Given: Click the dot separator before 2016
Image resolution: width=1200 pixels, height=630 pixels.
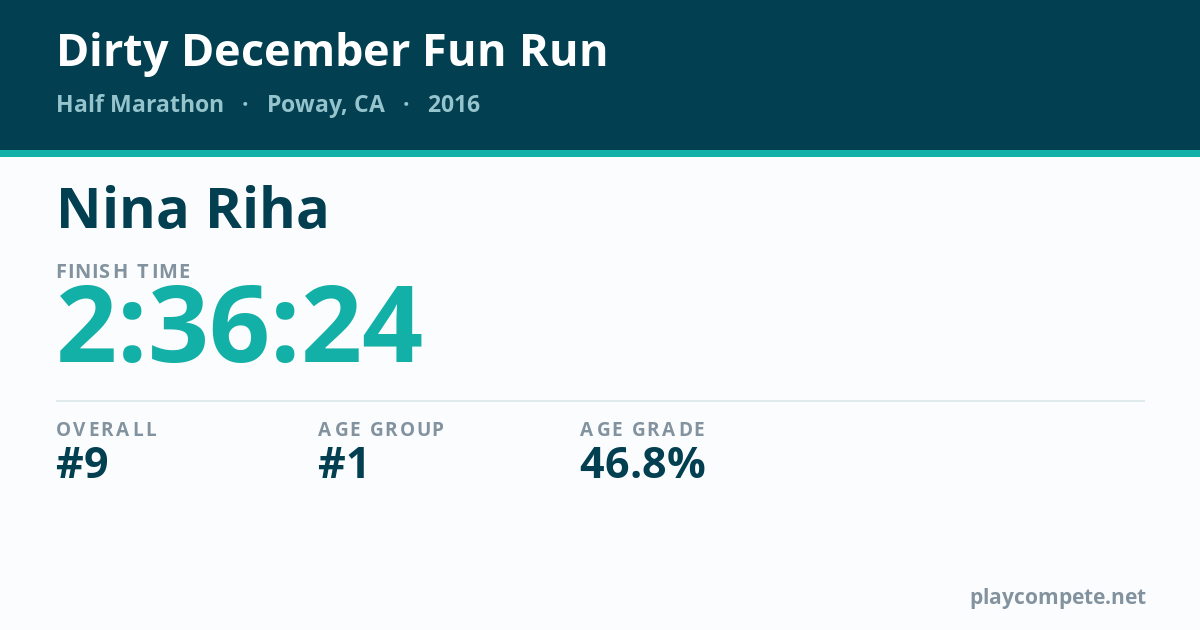Looking at the screenshot, I should (x=406, y=105).
